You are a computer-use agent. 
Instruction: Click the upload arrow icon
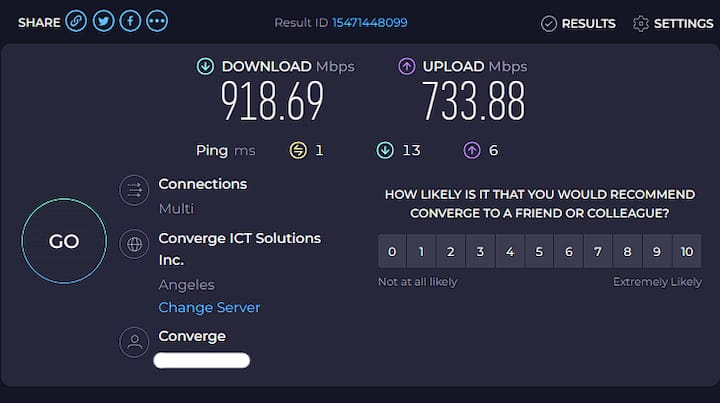(407, 67)
